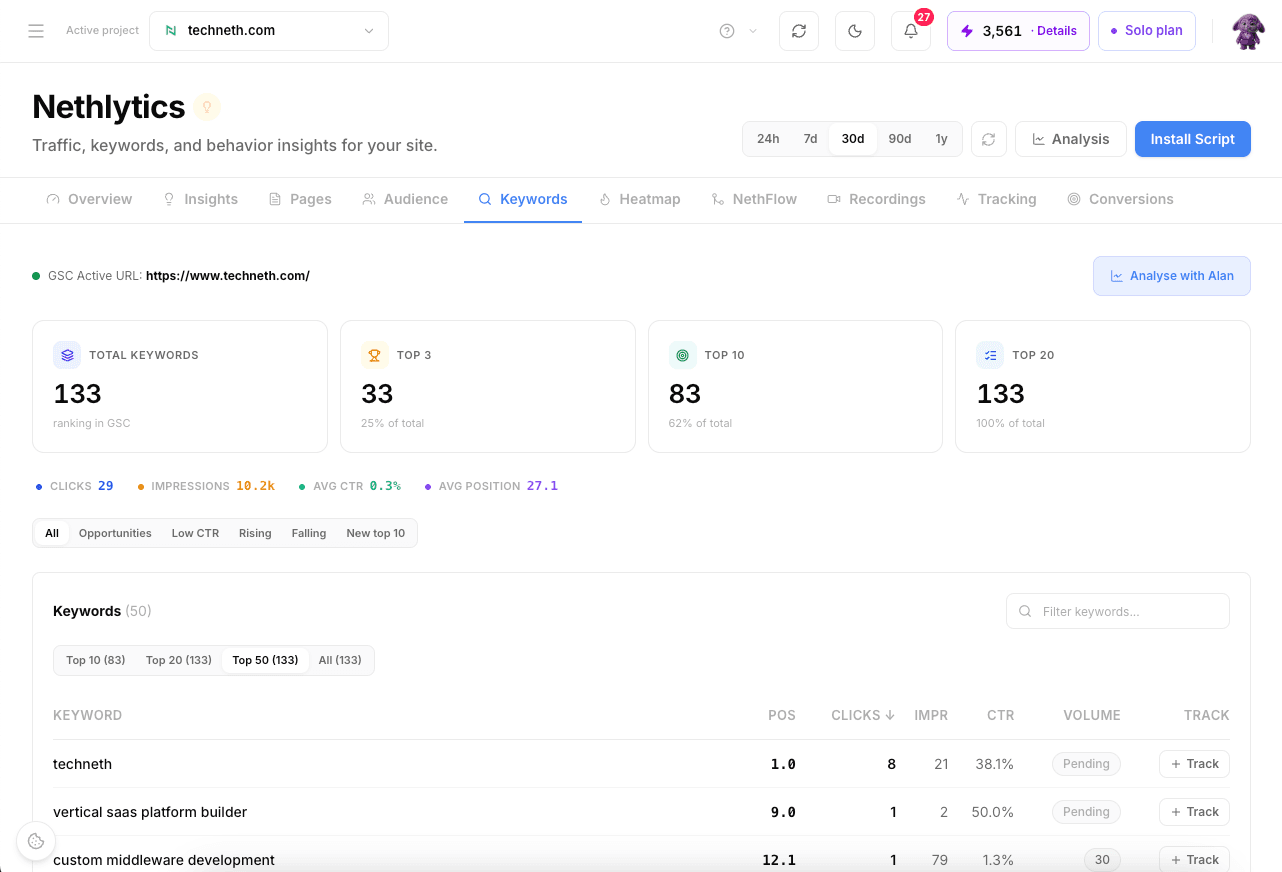The height and width of the screenshot is (872, 1282).
Task: Switch to the Heatmap tab
Action: click(x=639, y=199)
